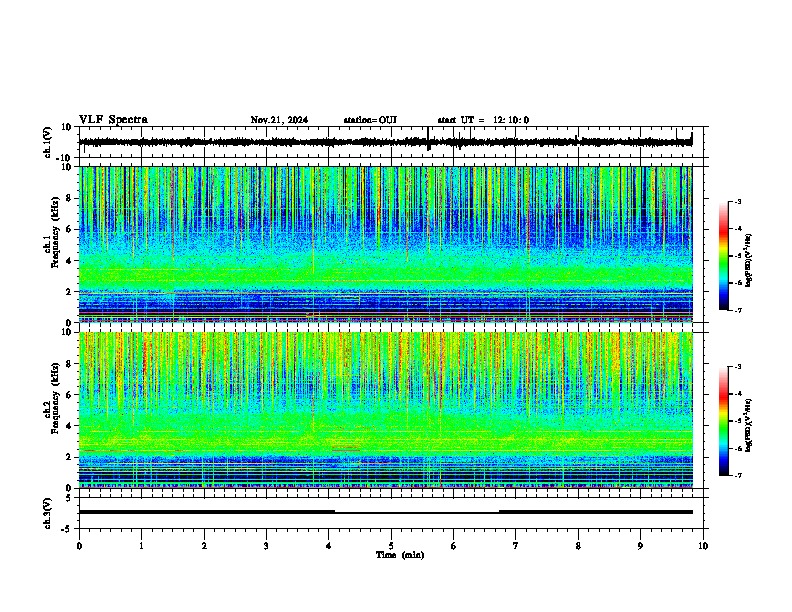Click the "9" tick on the time axis
This screenshot has height=612, width=792.
[640, 546]
